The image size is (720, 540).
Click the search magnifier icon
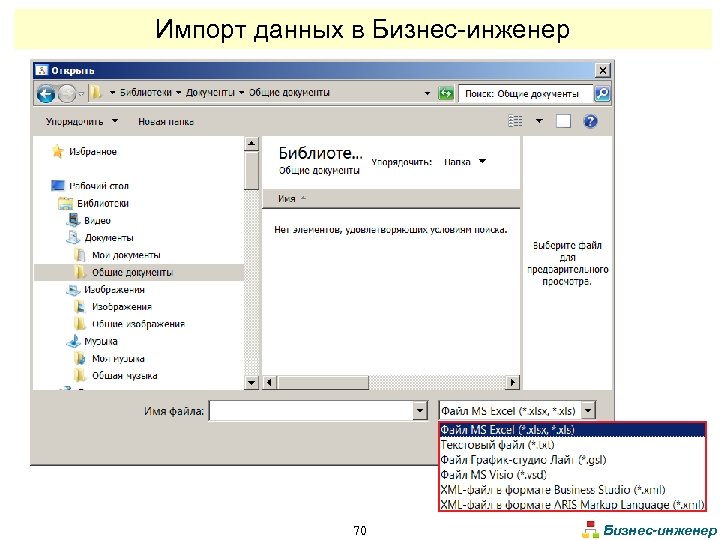[602, 94]
